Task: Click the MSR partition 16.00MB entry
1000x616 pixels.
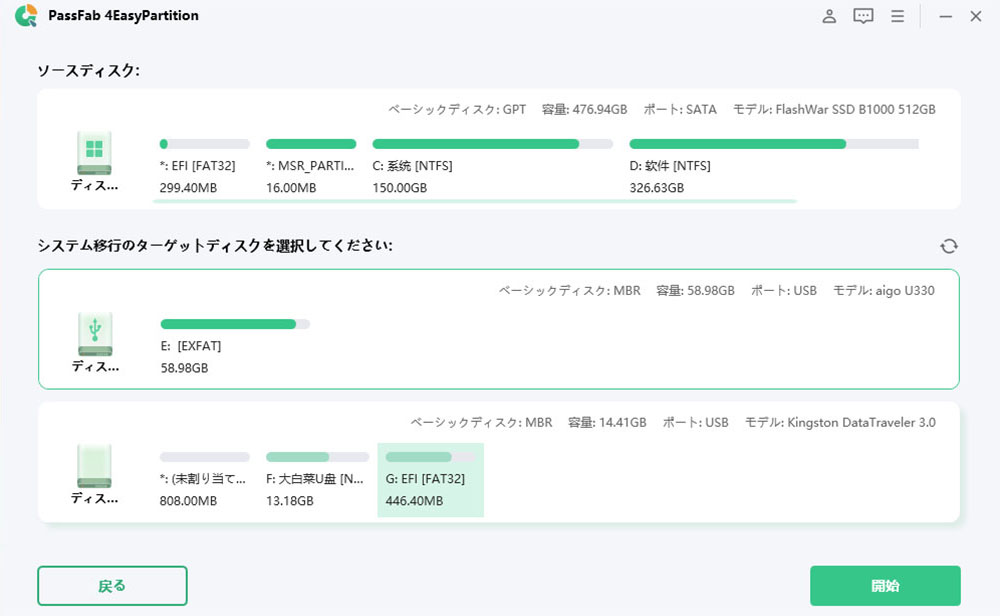Action: click(310, 166)
